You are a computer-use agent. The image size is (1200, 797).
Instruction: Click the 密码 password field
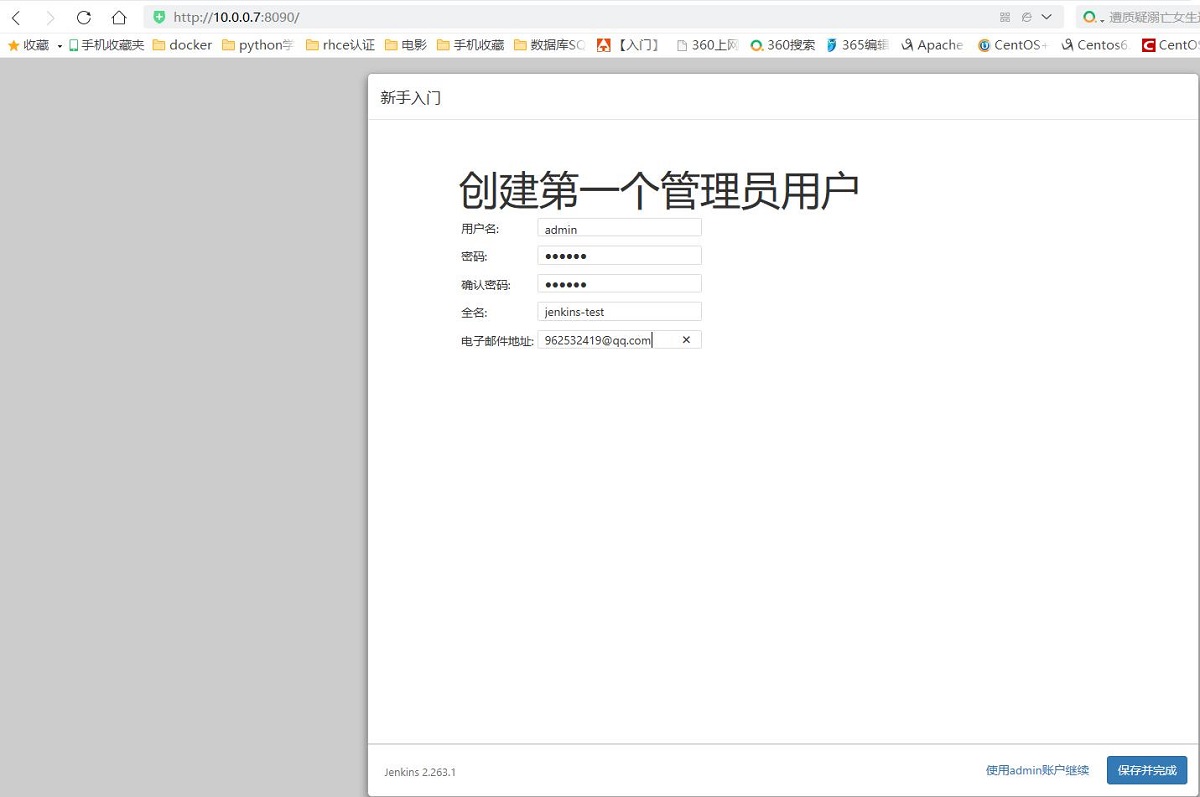pyautogui.click(x=619, y=256)
